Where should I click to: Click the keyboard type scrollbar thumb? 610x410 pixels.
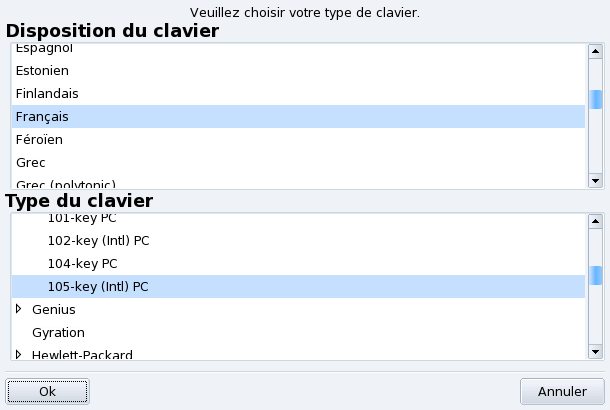point(596,272)
